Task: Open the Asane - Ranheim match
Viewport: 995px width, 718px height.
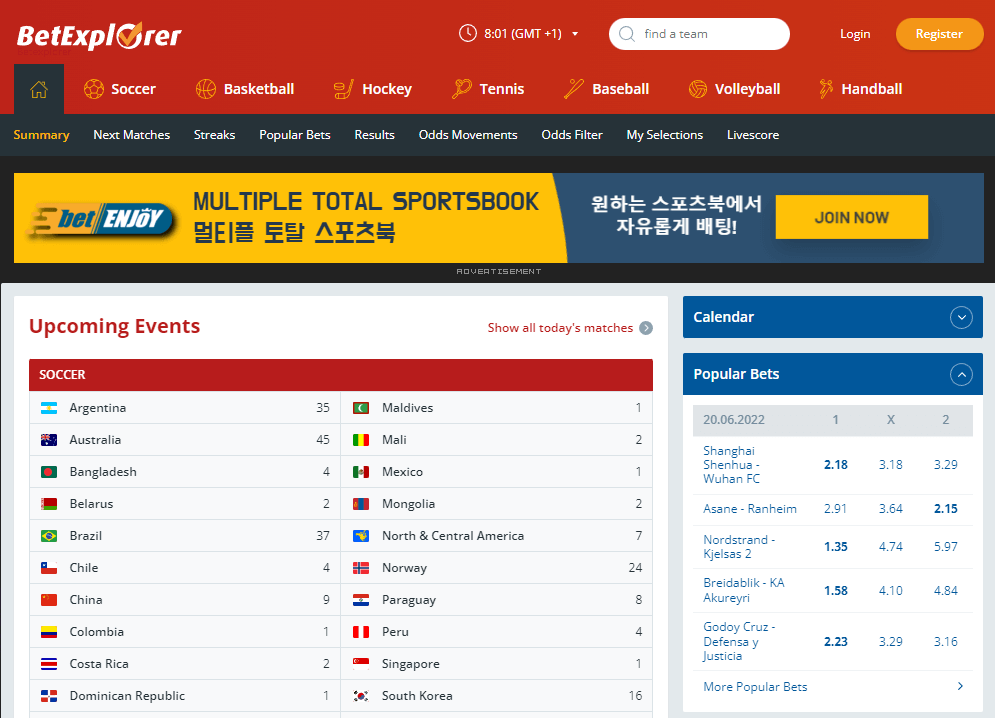Action: click(749, 509)
